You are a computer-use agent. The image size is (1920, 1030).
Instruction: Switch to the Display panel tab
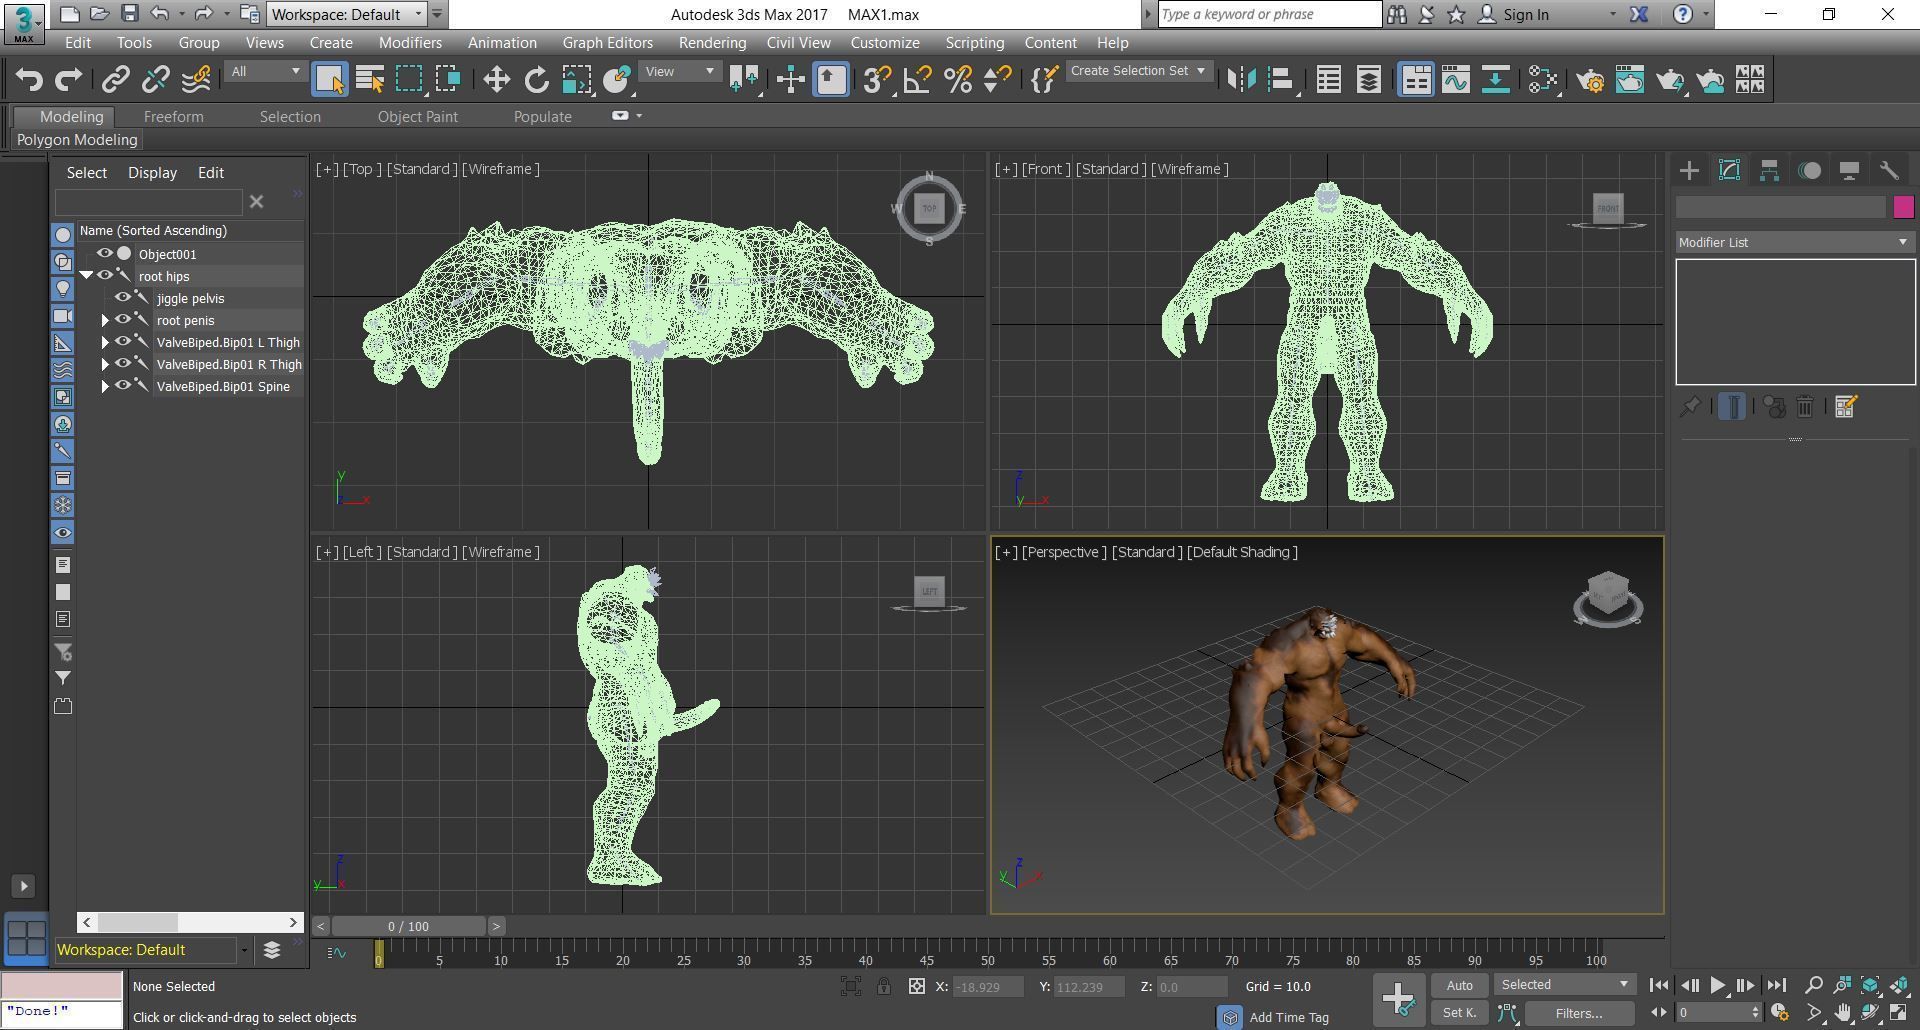[1849, 171]
